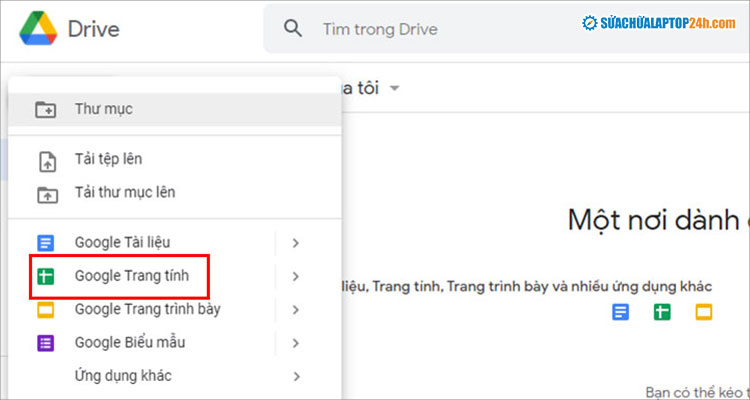Click the file upload icon

[47, 162]
